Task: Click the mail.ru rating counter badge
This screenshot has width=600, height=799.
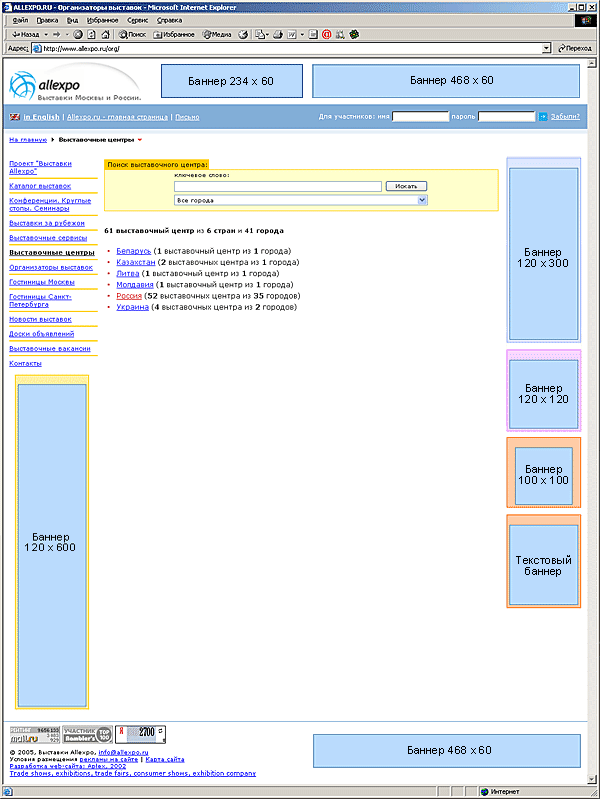Action: coord(35,734)
